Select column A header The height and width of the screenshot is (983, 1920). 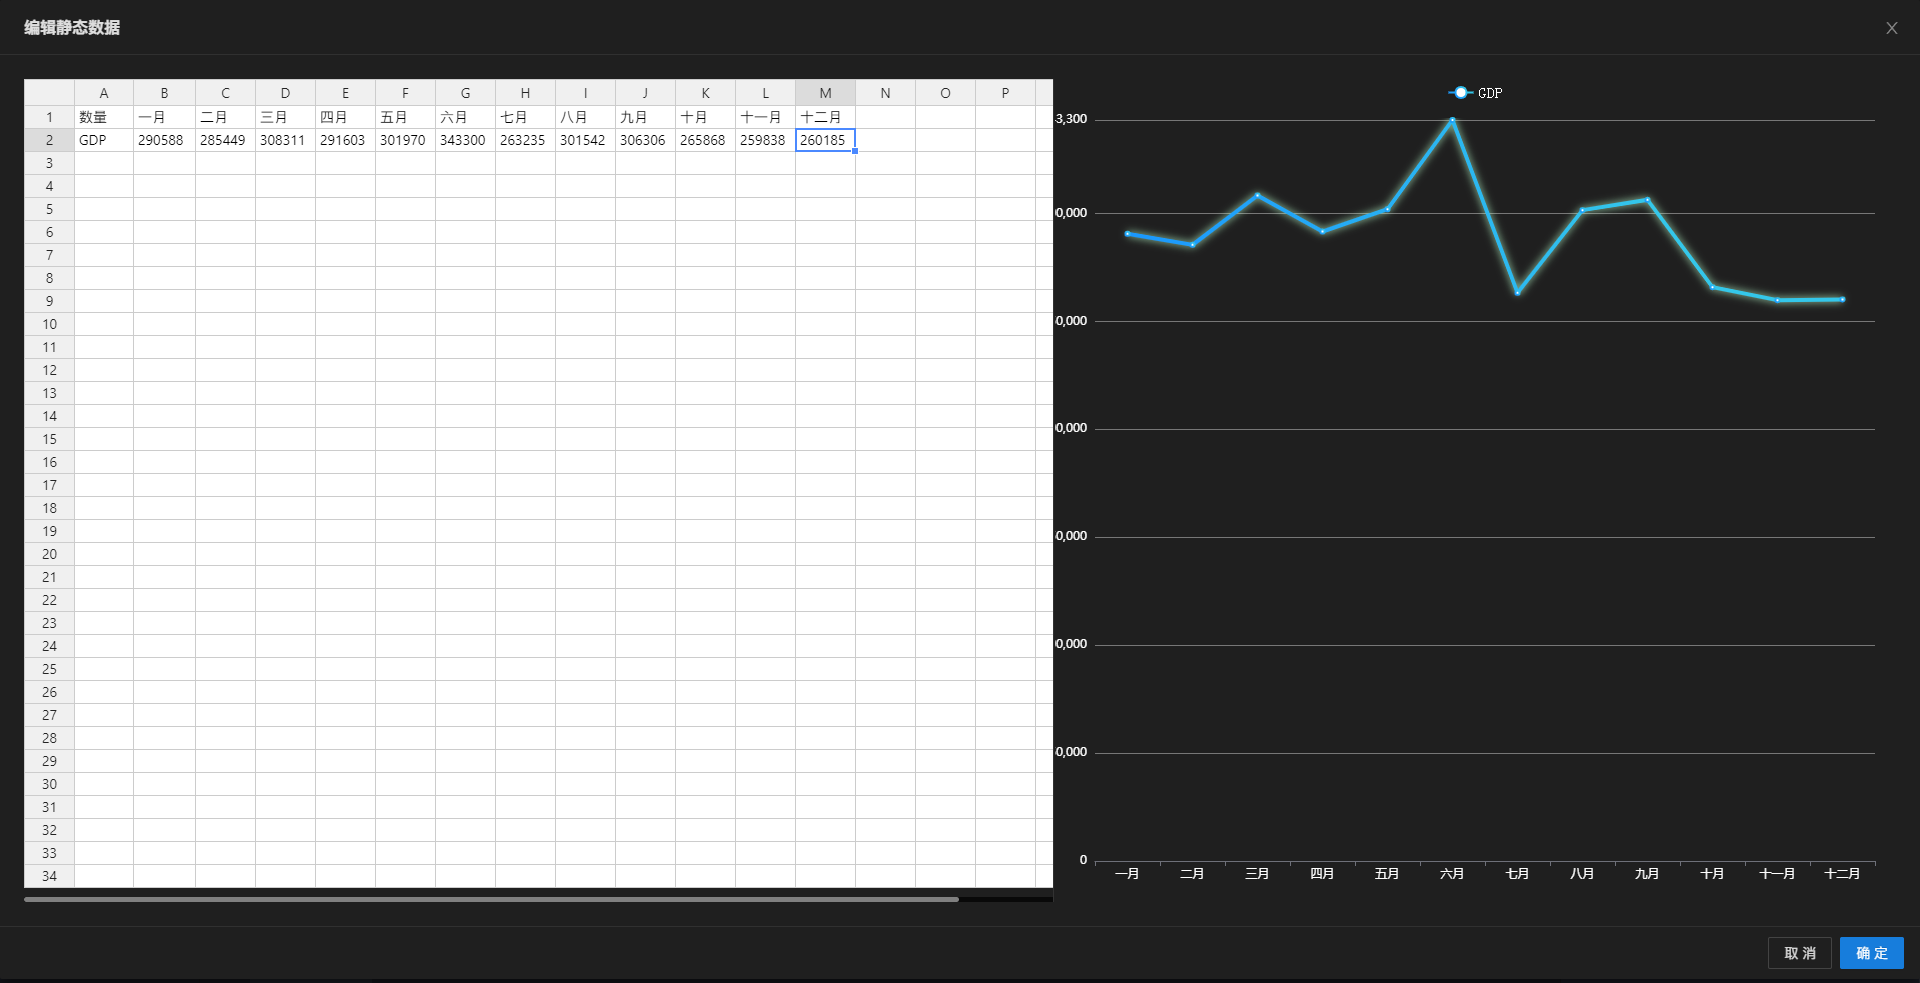[x=104, y=93]
